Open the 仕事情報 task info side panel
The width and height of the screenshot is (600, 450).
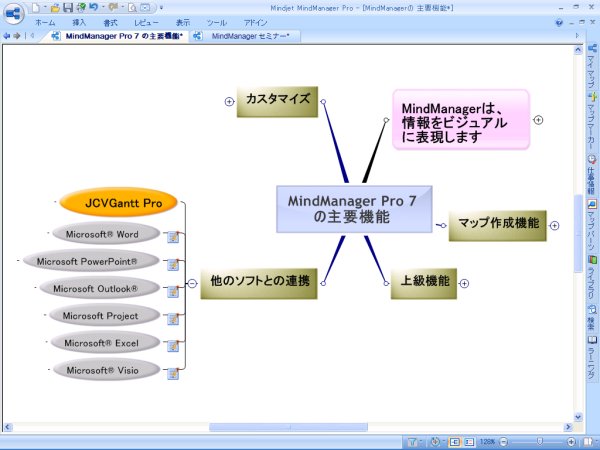point(592,174)
